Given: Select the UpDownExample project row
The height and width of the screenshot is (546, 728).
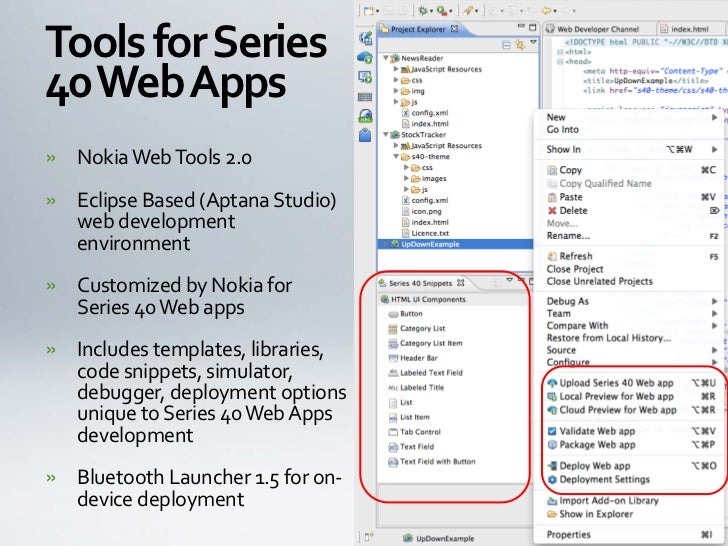Looking at the screenshot, I should (x=455, y=244).
